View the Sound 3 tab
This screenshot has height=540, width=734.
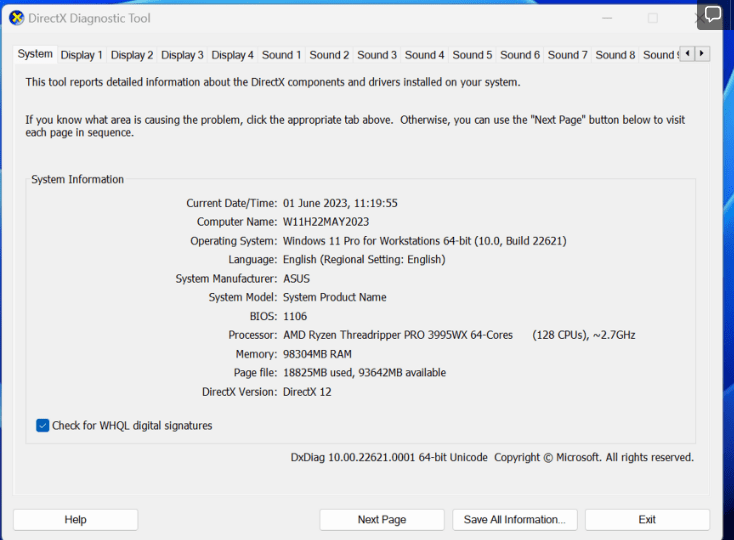(x=377, y=55)
